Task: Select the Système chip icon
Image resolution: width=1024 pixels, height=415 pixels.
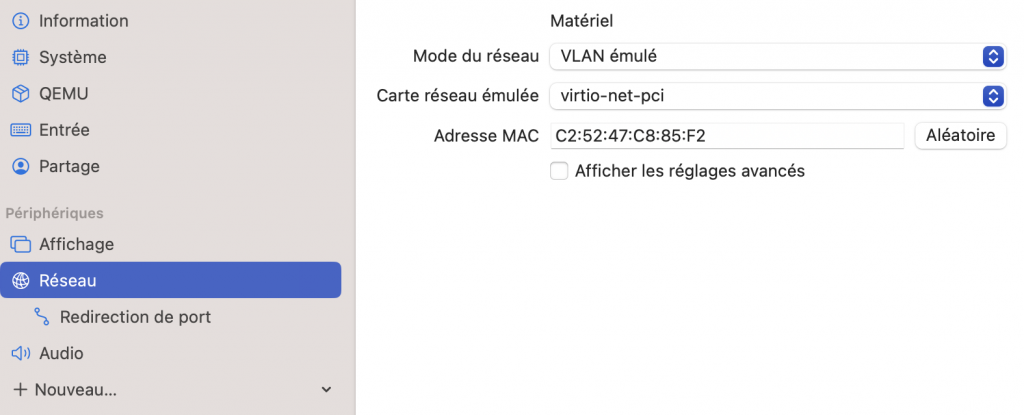Action: pos(20,57)
